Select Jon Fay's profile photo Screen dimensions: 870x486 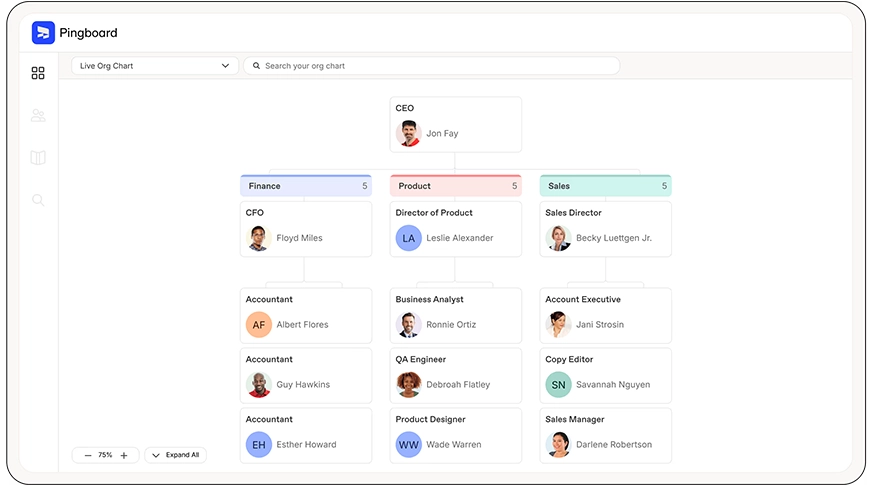408,133
